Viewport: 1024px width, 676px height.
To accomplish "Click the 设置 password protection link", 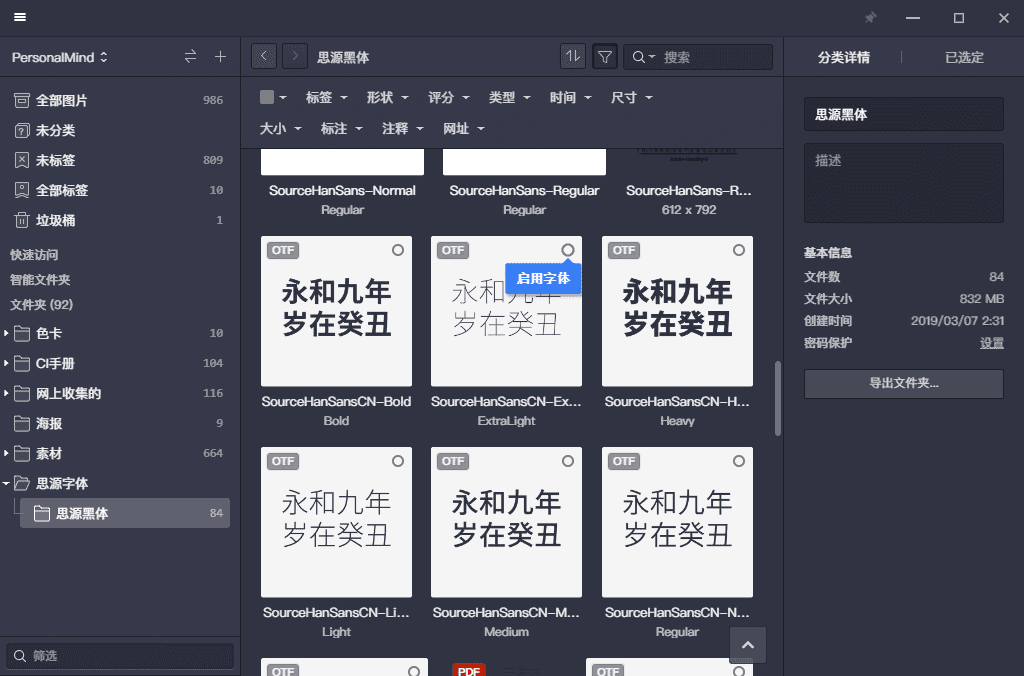I will (x=991, y=343).
